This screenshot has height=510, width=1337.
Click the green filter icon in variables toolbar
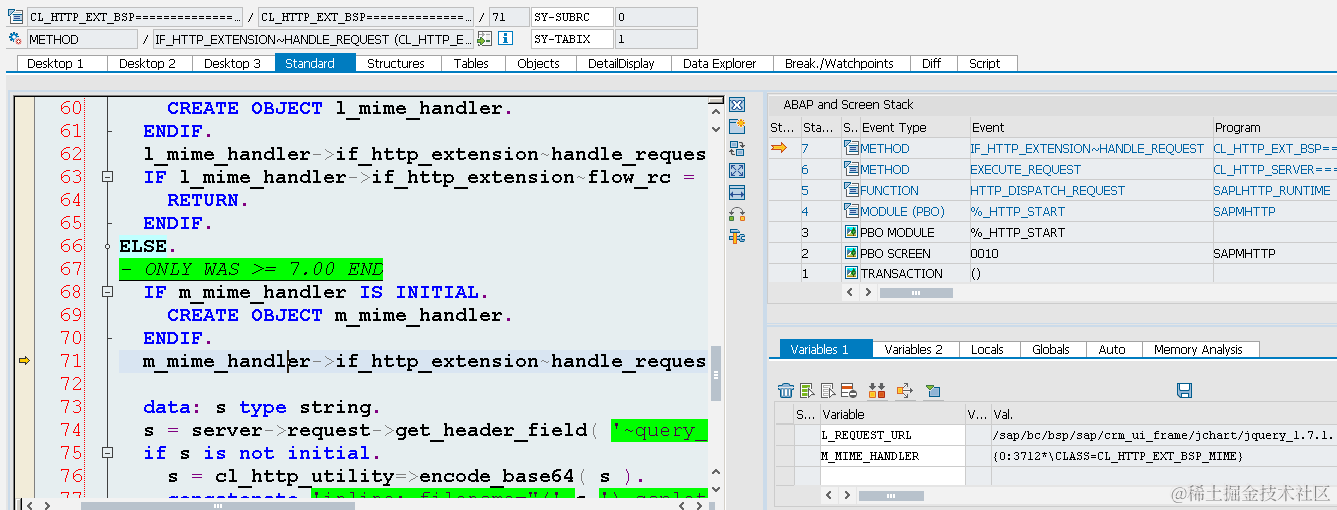932,390
